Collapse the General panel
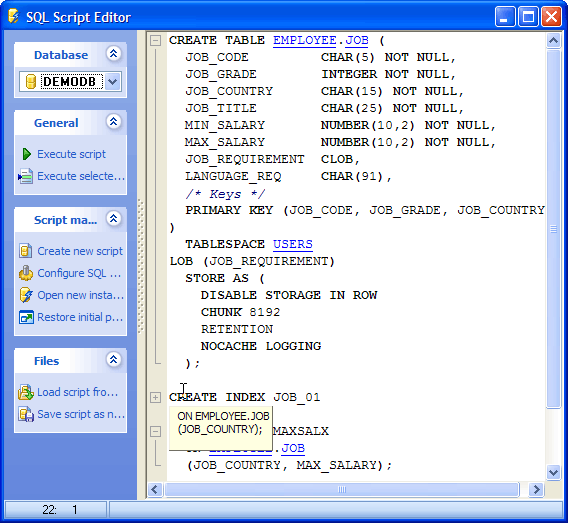The width and height of the screenshot is (568, 523). pos(114,122)
